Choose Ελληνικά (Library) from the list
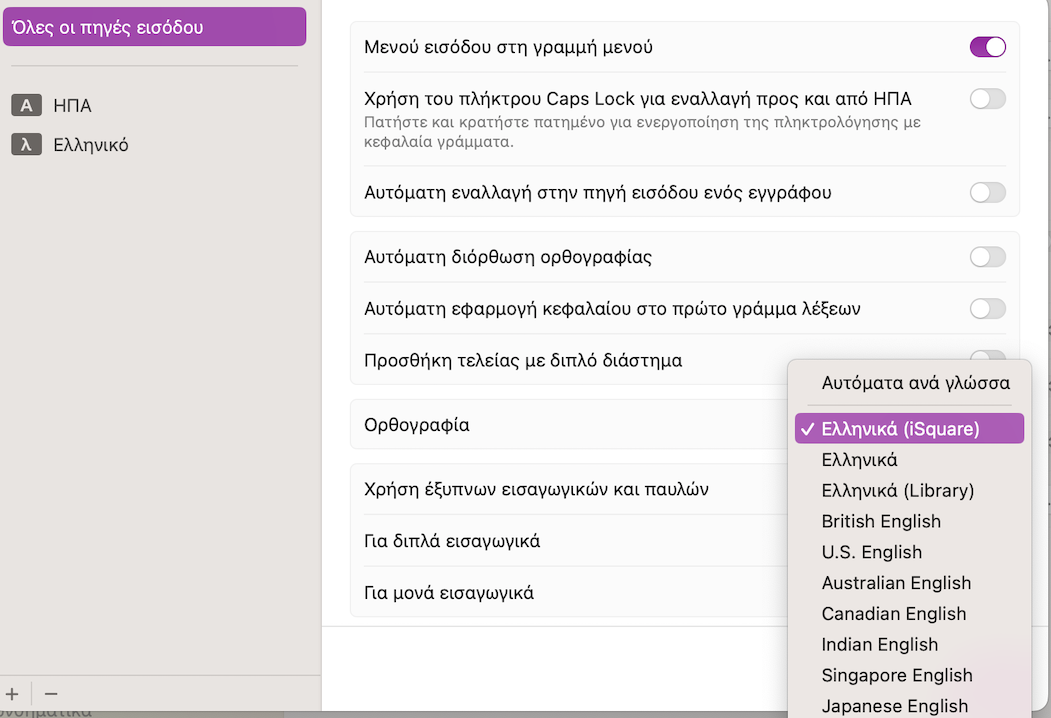Viewport: 1051px width, 718px height. click(897, 491)
